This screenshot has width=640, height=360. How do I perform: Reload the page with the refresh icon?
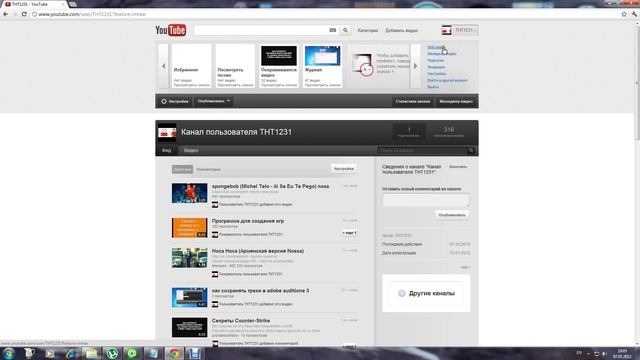(24, 14)
